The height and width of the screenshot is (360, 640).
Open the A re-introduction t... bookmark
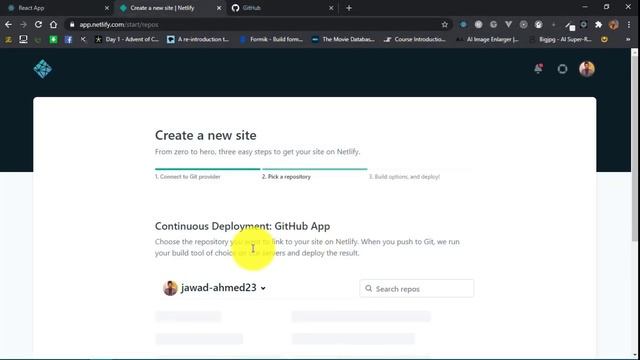coord(198,40)
